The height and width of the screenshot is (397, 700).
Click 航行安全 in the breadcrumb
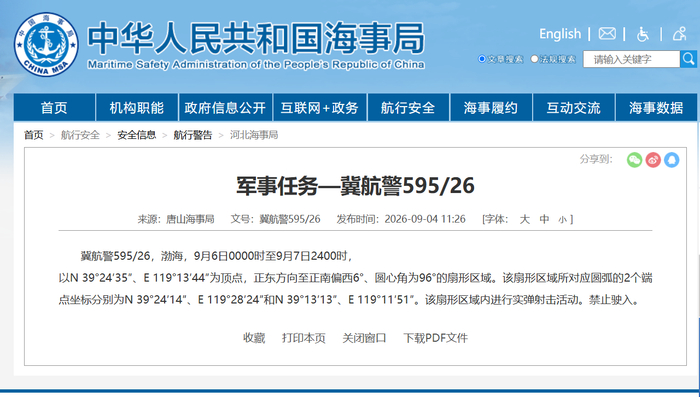click(80, 135)
